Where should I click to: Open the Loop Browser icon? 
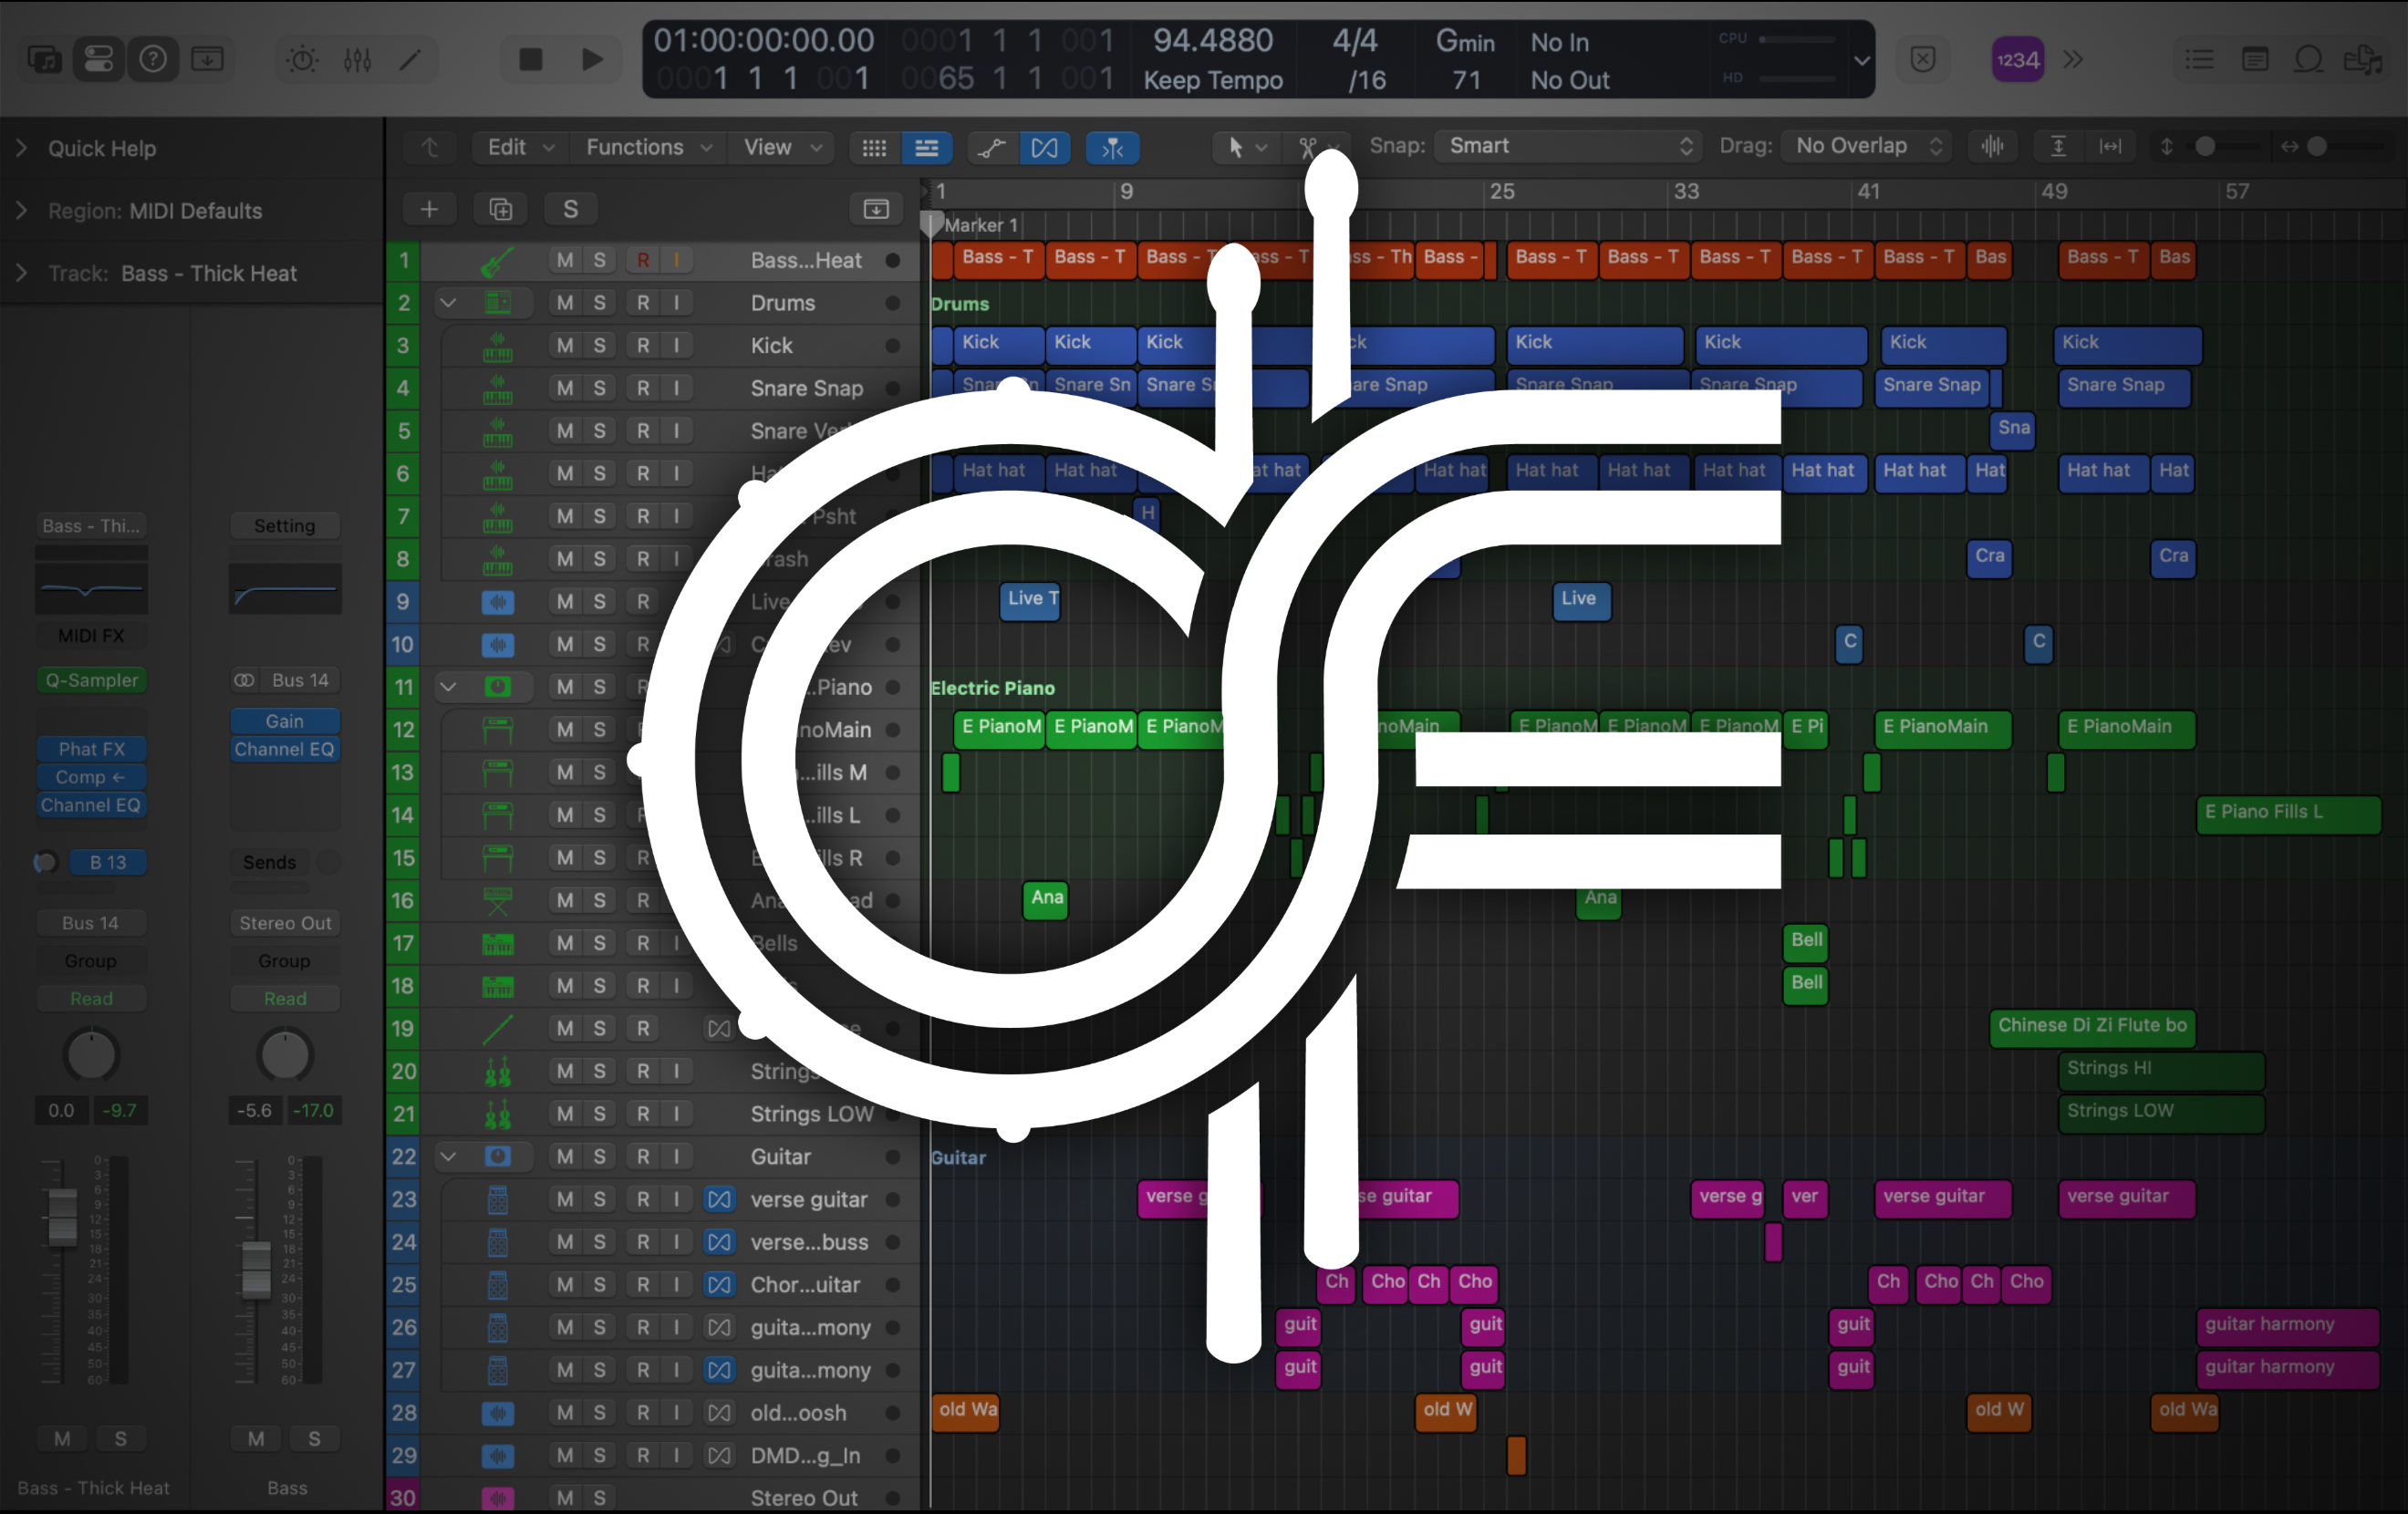(x=2308, y=60)
